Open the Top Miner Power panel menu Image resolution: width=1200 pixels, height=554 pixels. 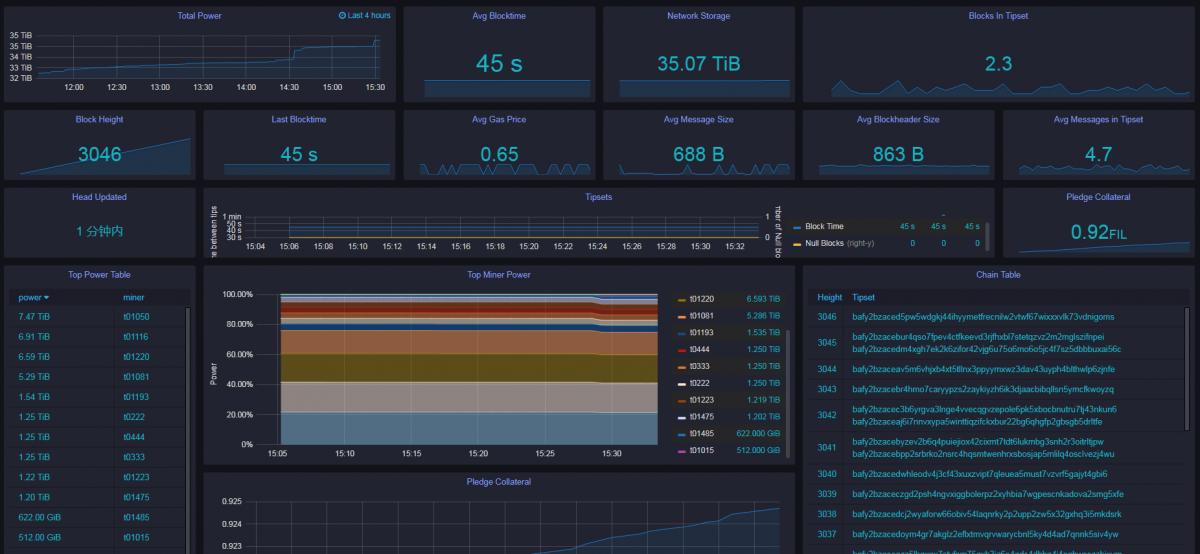point(498,274)
